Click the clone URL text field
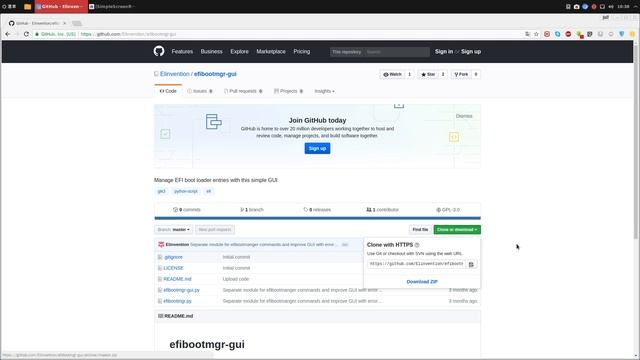The image size is (640, 360). [x=416, y=264]
